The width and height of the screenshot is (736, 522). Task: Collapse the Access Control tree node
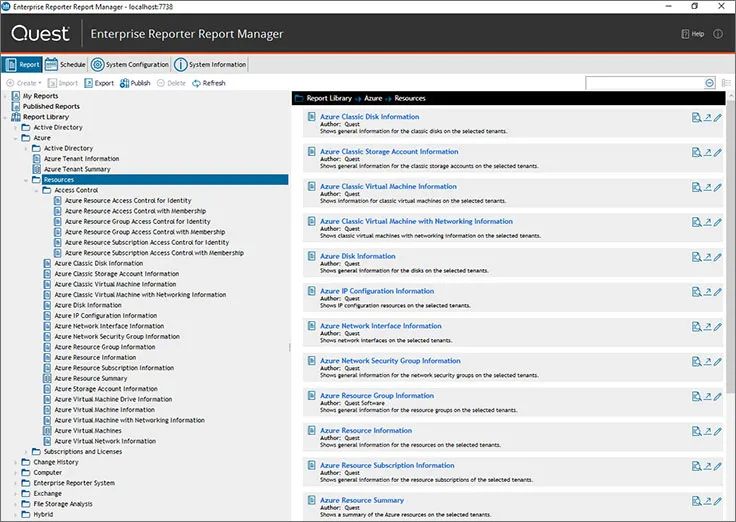[x=37, y=190]
